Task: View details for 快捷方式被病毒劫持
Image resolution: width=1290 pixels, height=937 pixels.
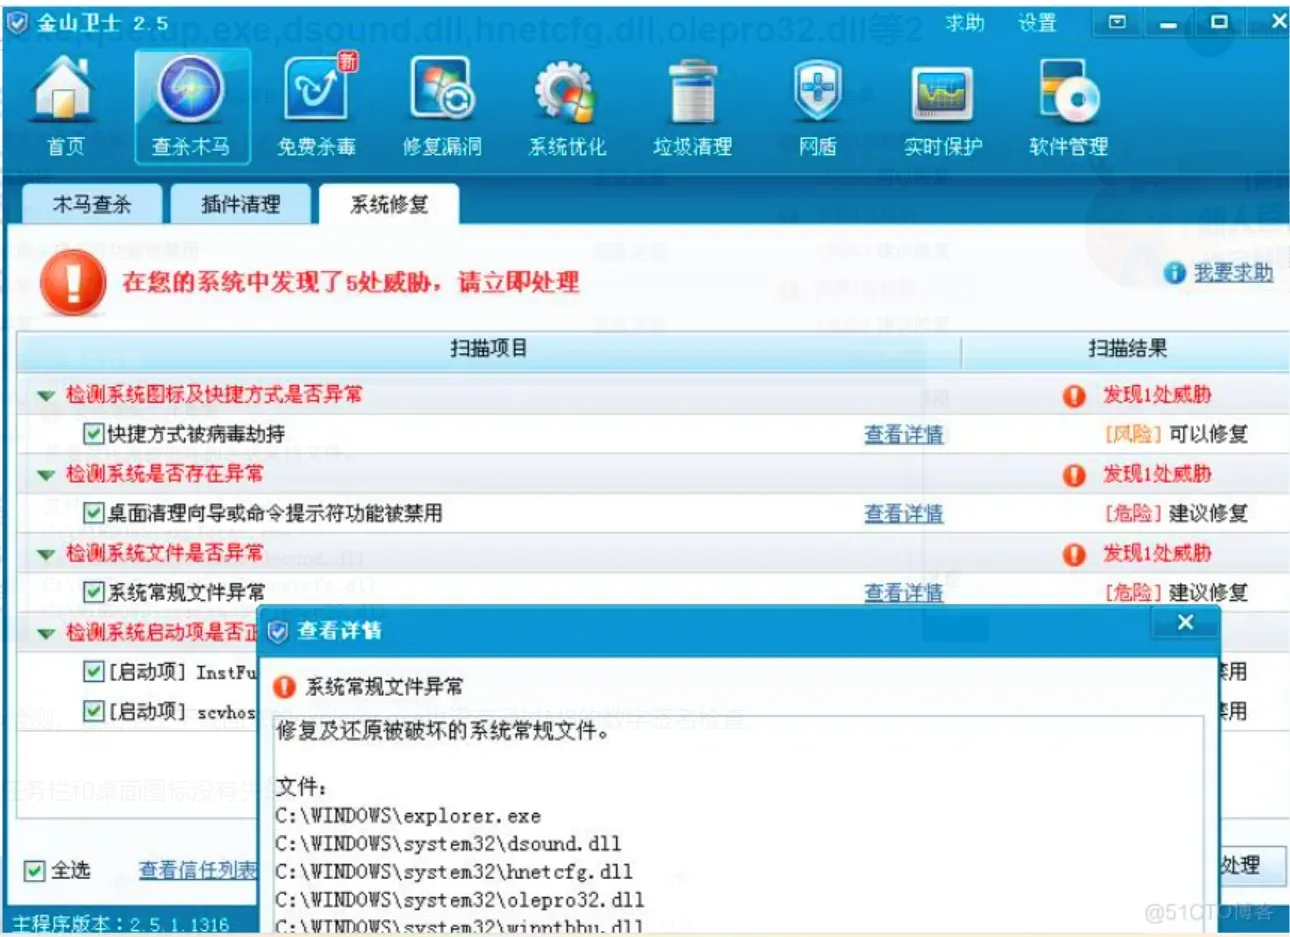Action: 904,434
